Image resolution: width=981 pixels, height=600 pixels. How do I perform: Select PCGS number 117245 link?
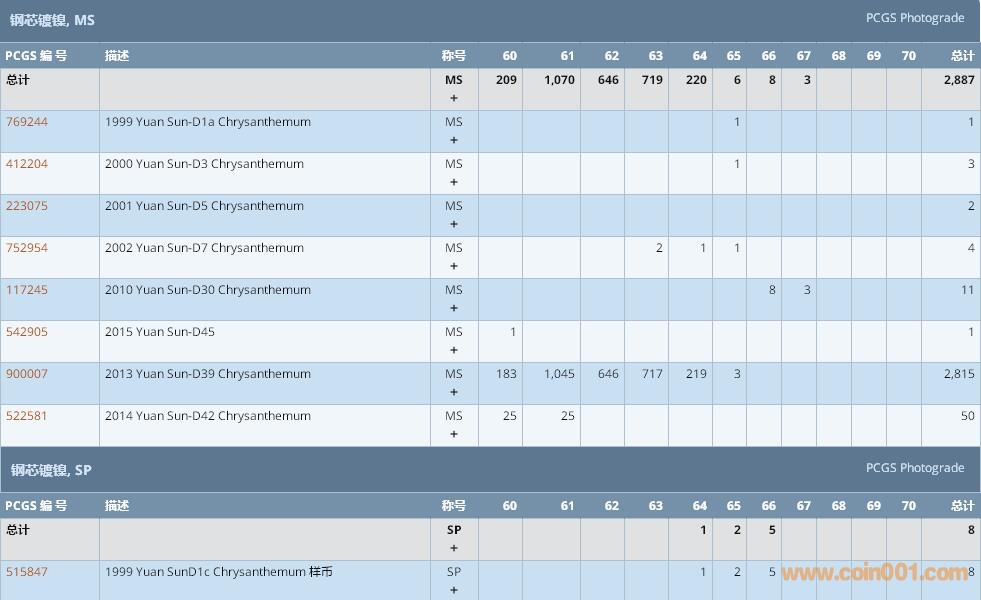pyautogui.click(x=27, y=290)
